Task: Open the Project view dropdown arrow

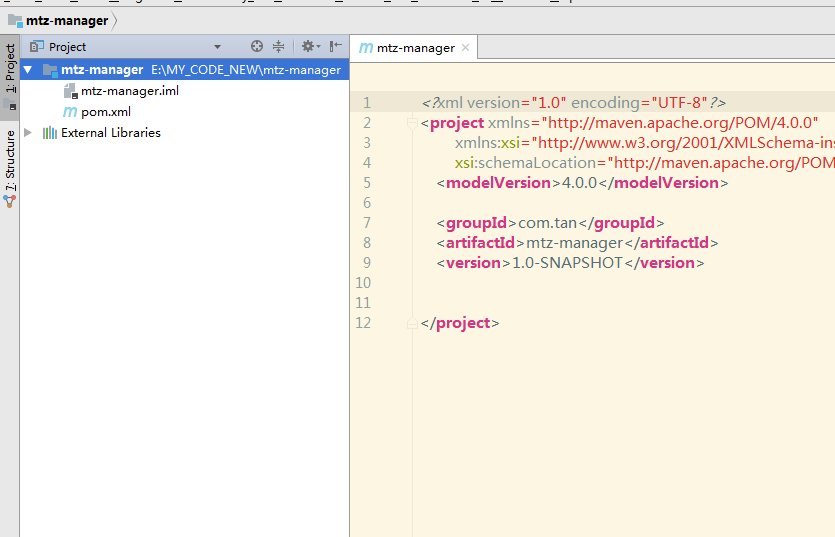Action: [x=217, y=47]
